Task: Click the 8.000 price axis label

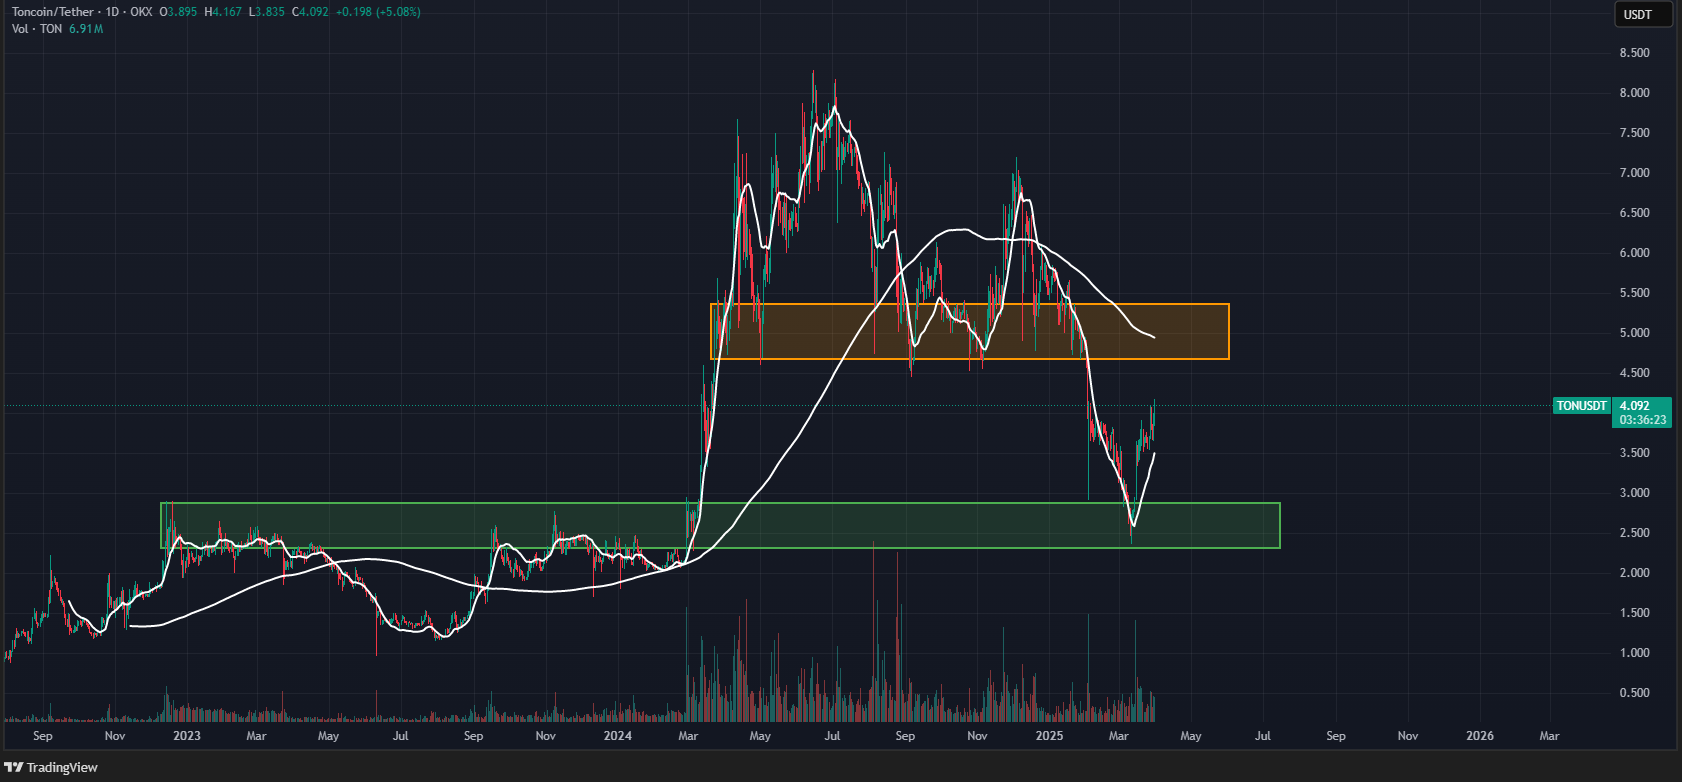Action: click(x=1634, y=93)
